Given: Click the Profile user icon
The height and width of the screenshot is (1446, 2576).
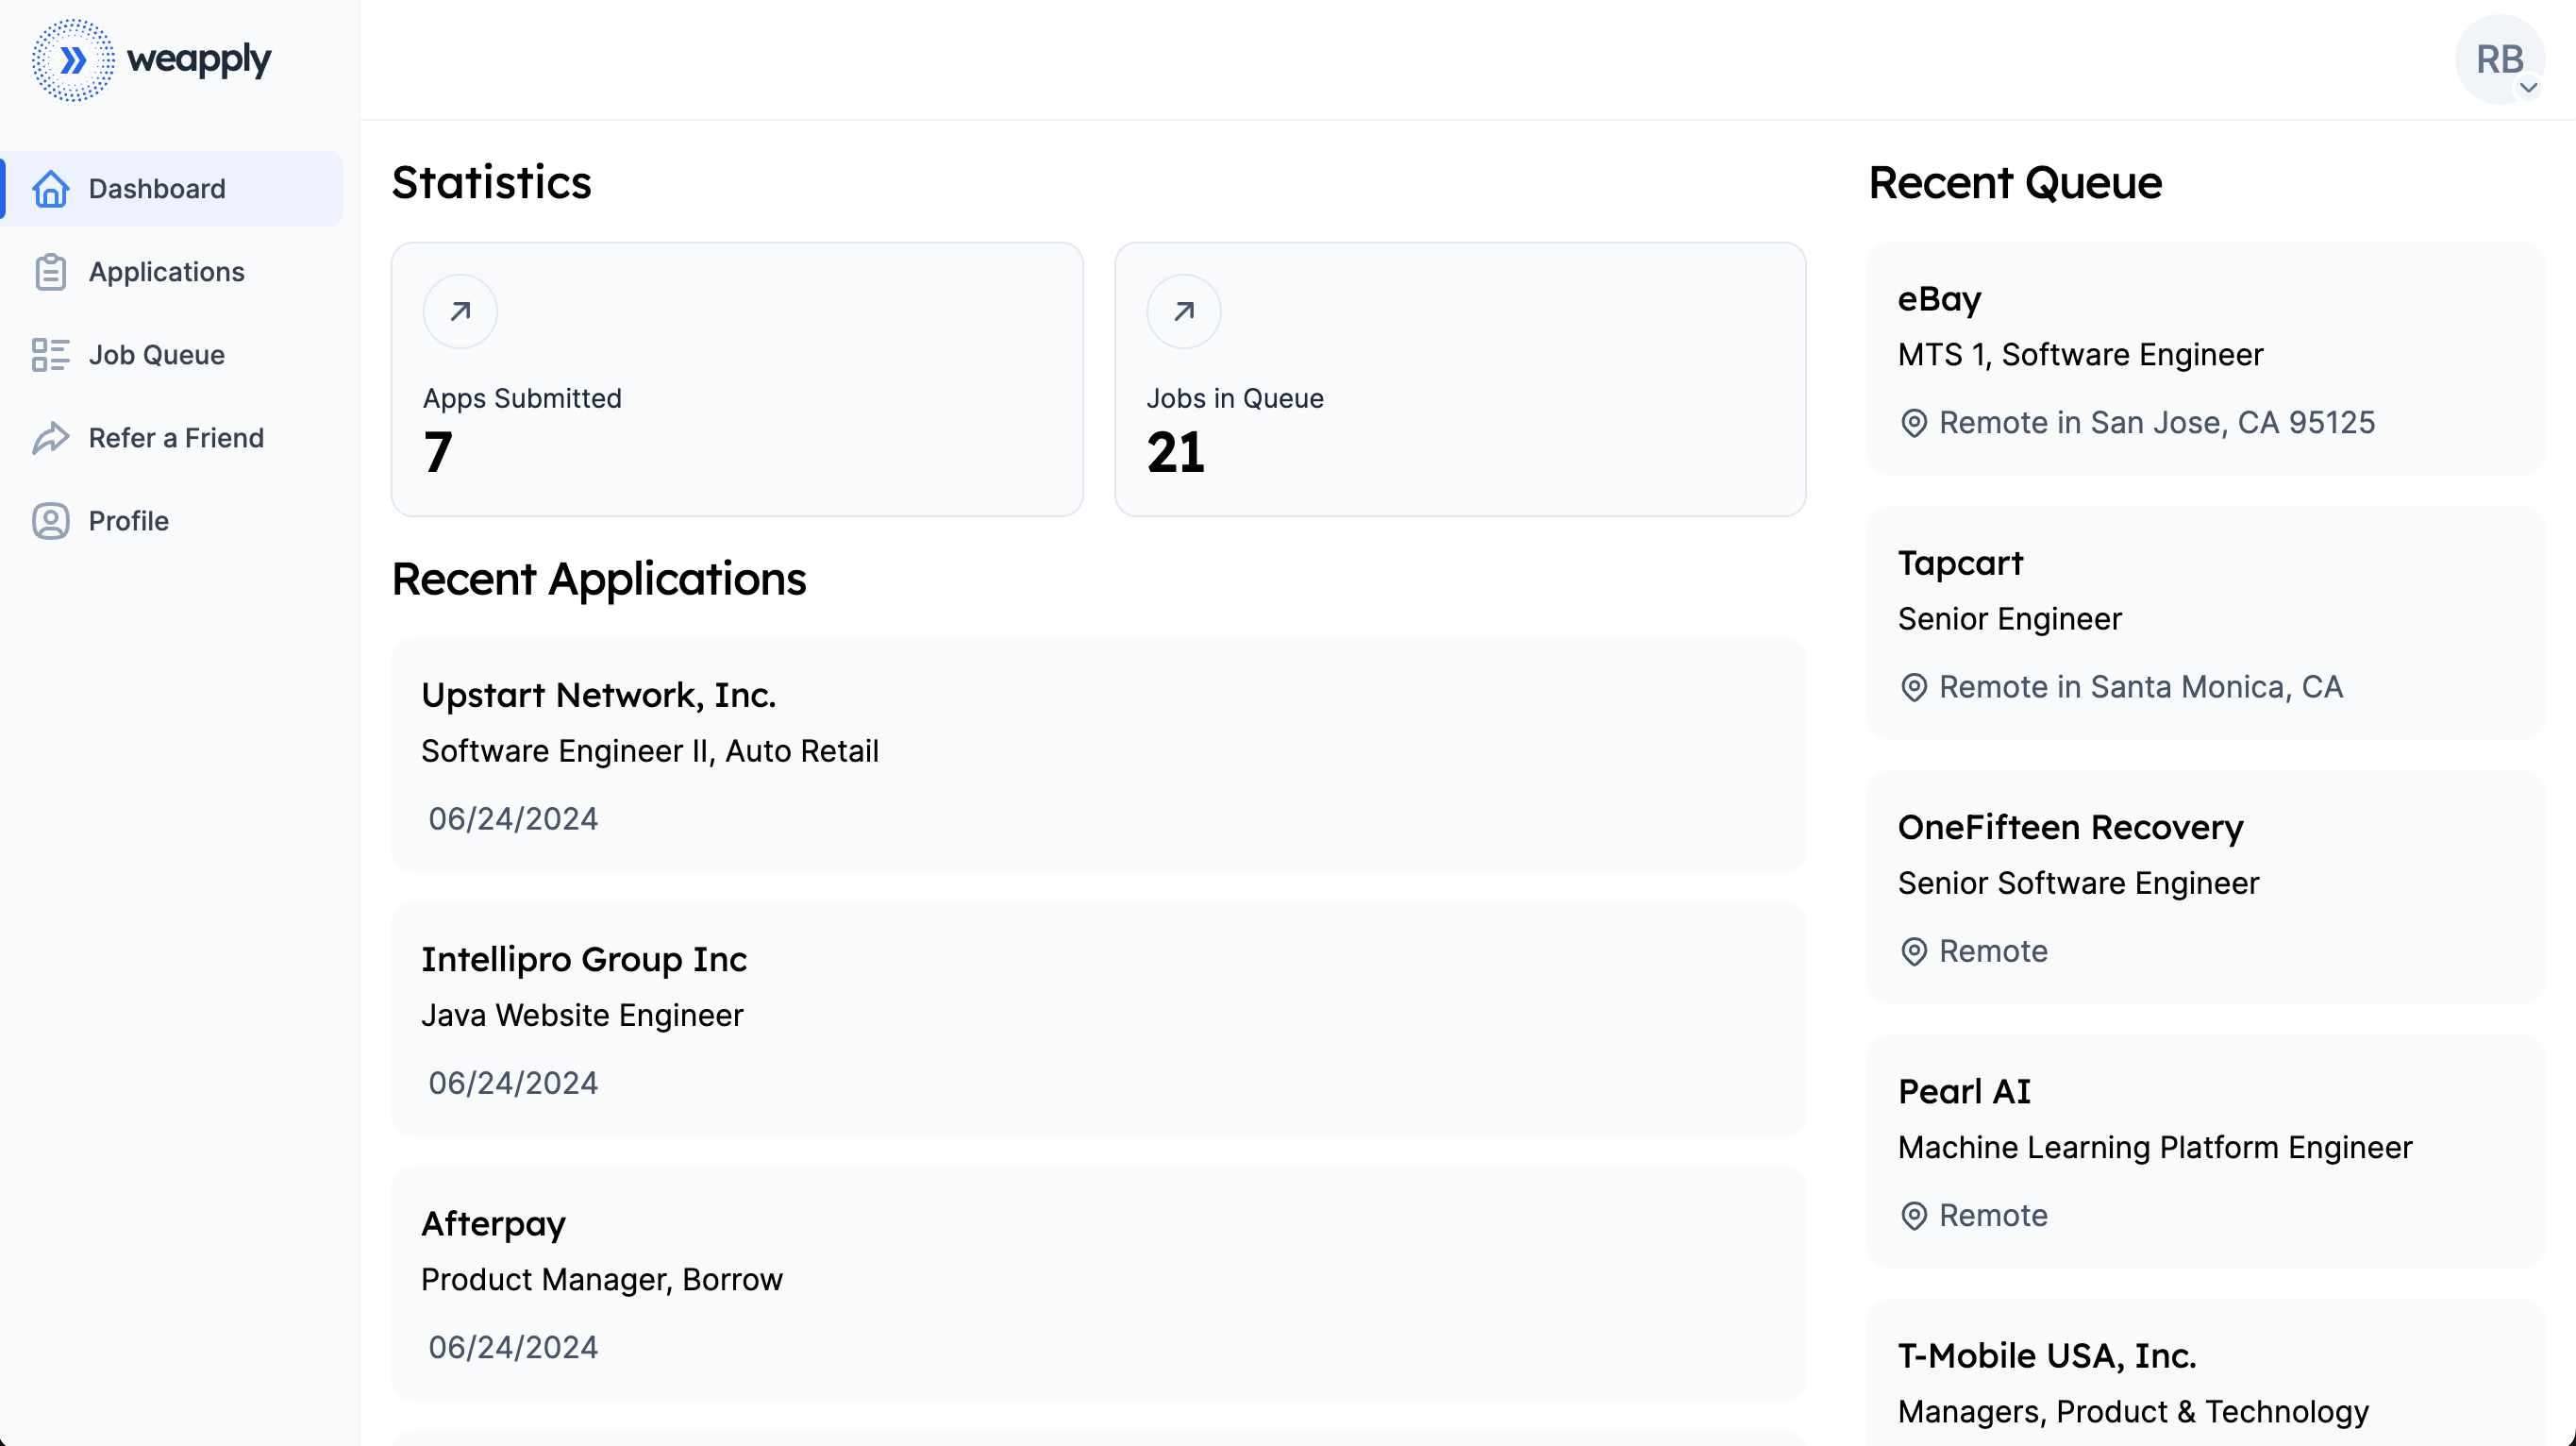Looking at the screenshot, I should click(50, 521).
